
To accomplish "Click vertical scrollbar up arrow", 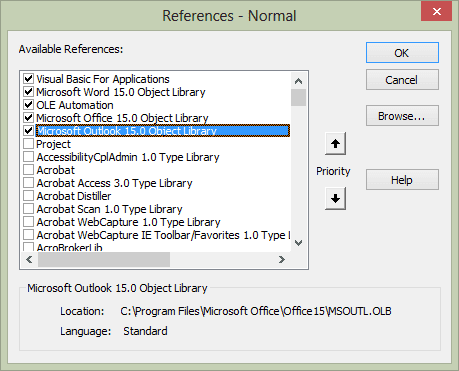I will coord(298,81).
